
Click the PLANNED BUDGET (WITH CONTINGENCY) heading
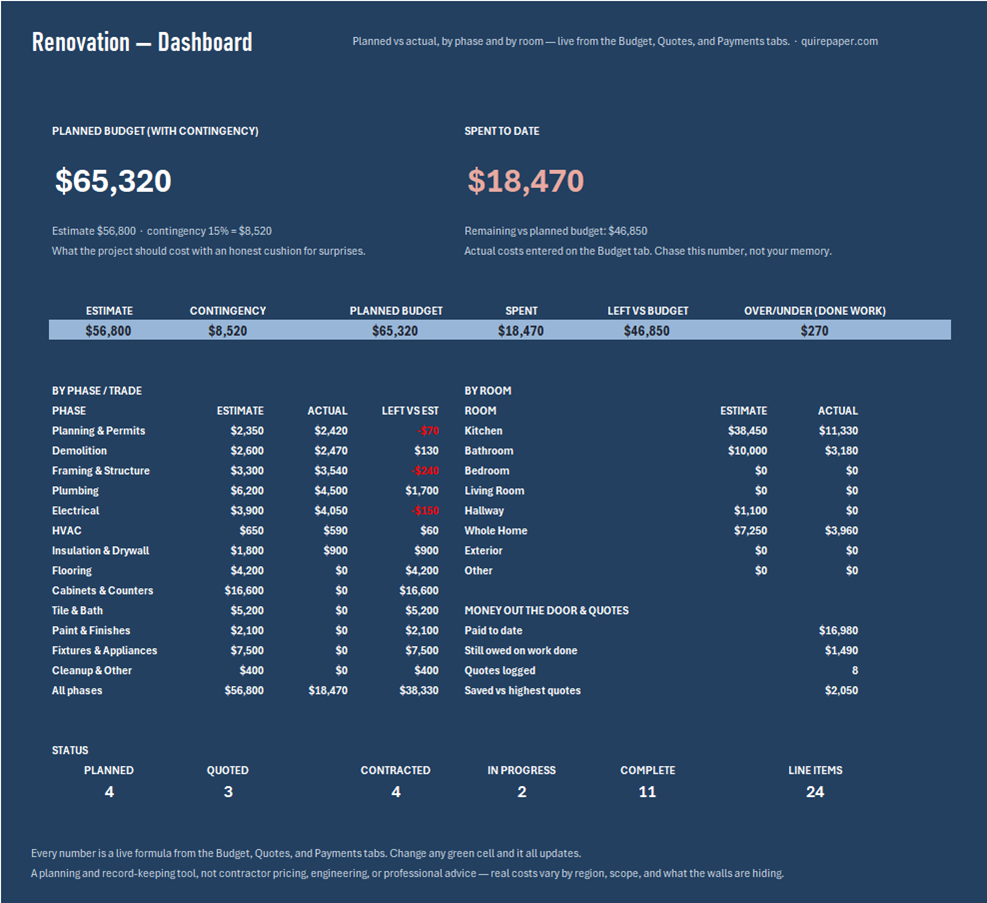pyautogui.click(x=155, y=131)
